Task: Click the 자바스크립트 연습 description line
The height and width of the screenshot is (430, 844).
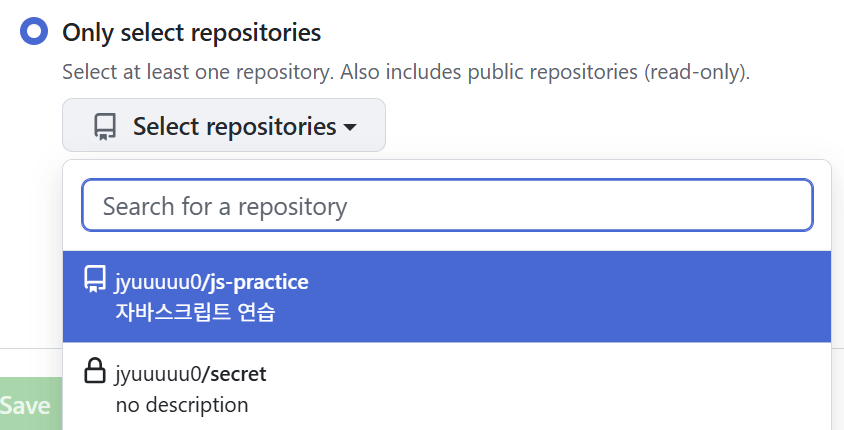Action: 195,312
